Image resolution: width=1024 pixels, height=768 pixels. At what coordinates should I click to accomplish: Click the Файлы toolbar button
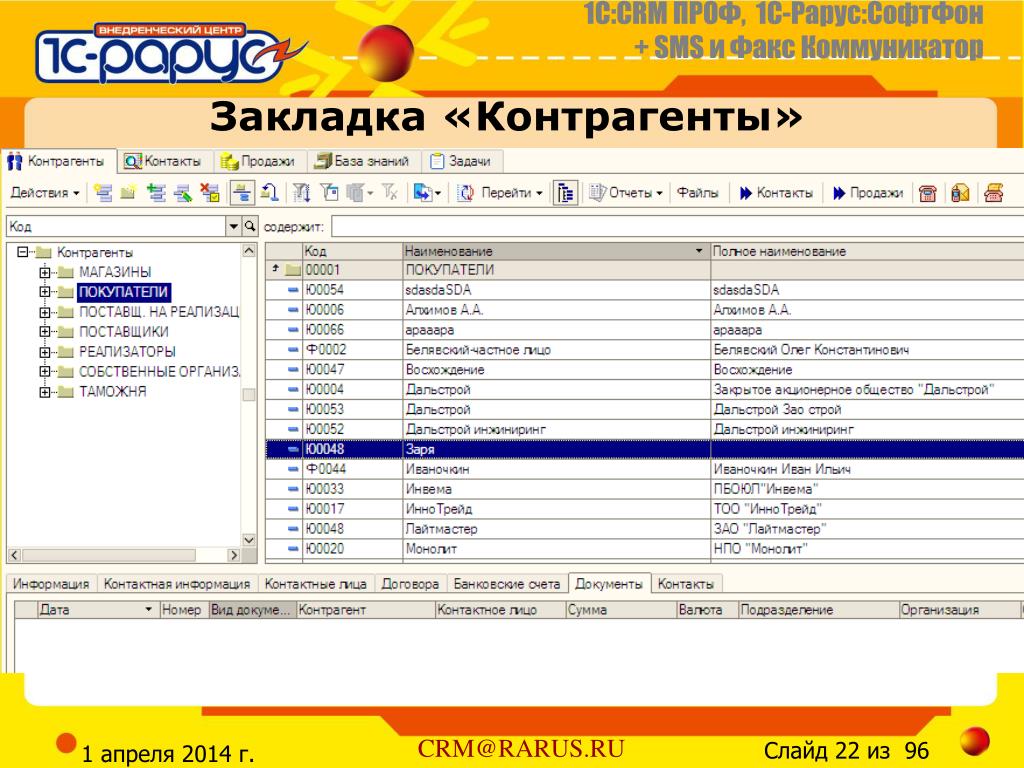697,193
